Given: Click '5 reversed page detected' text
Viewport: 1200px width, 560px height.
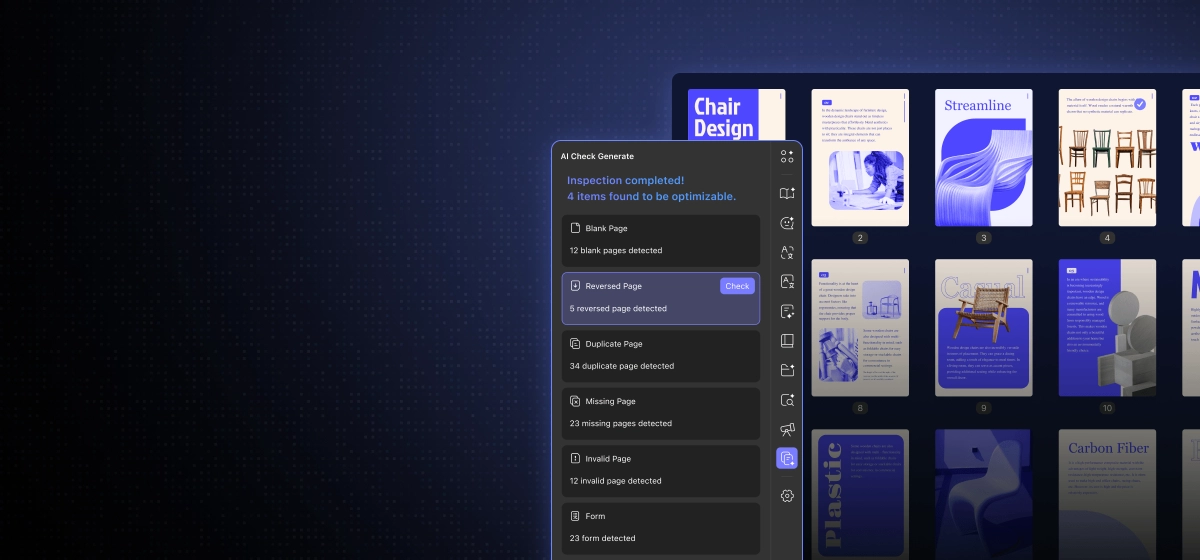Looking at the screenshot, I should click(618, 308).
